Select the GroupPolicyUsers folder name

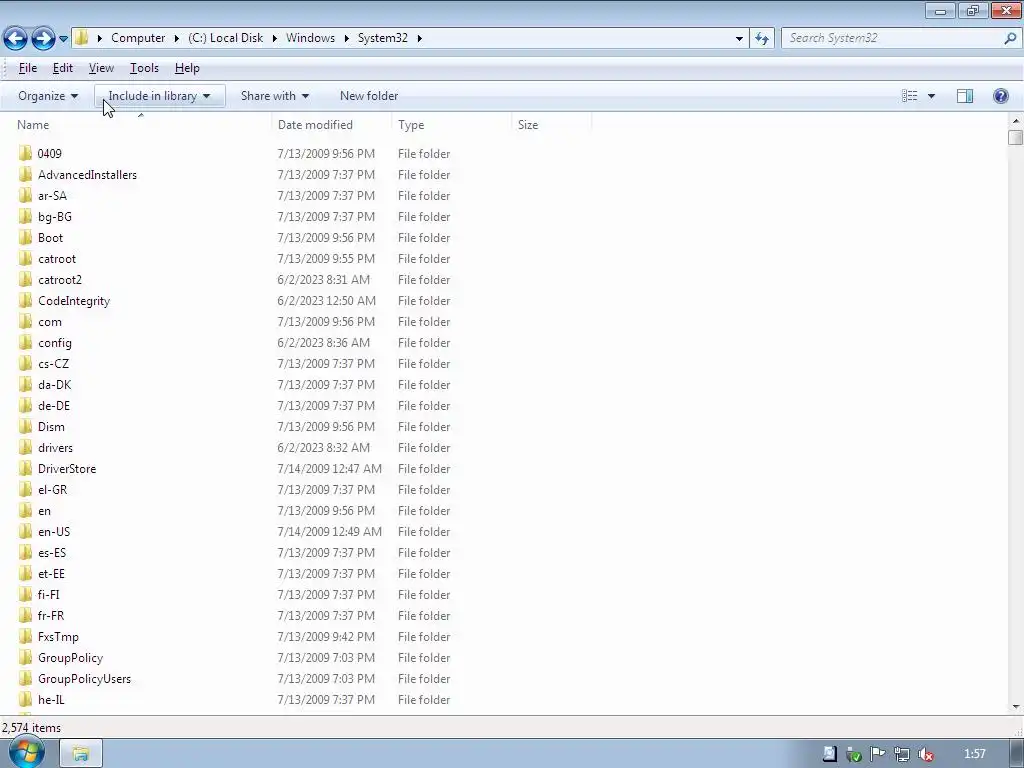point(84,679)
